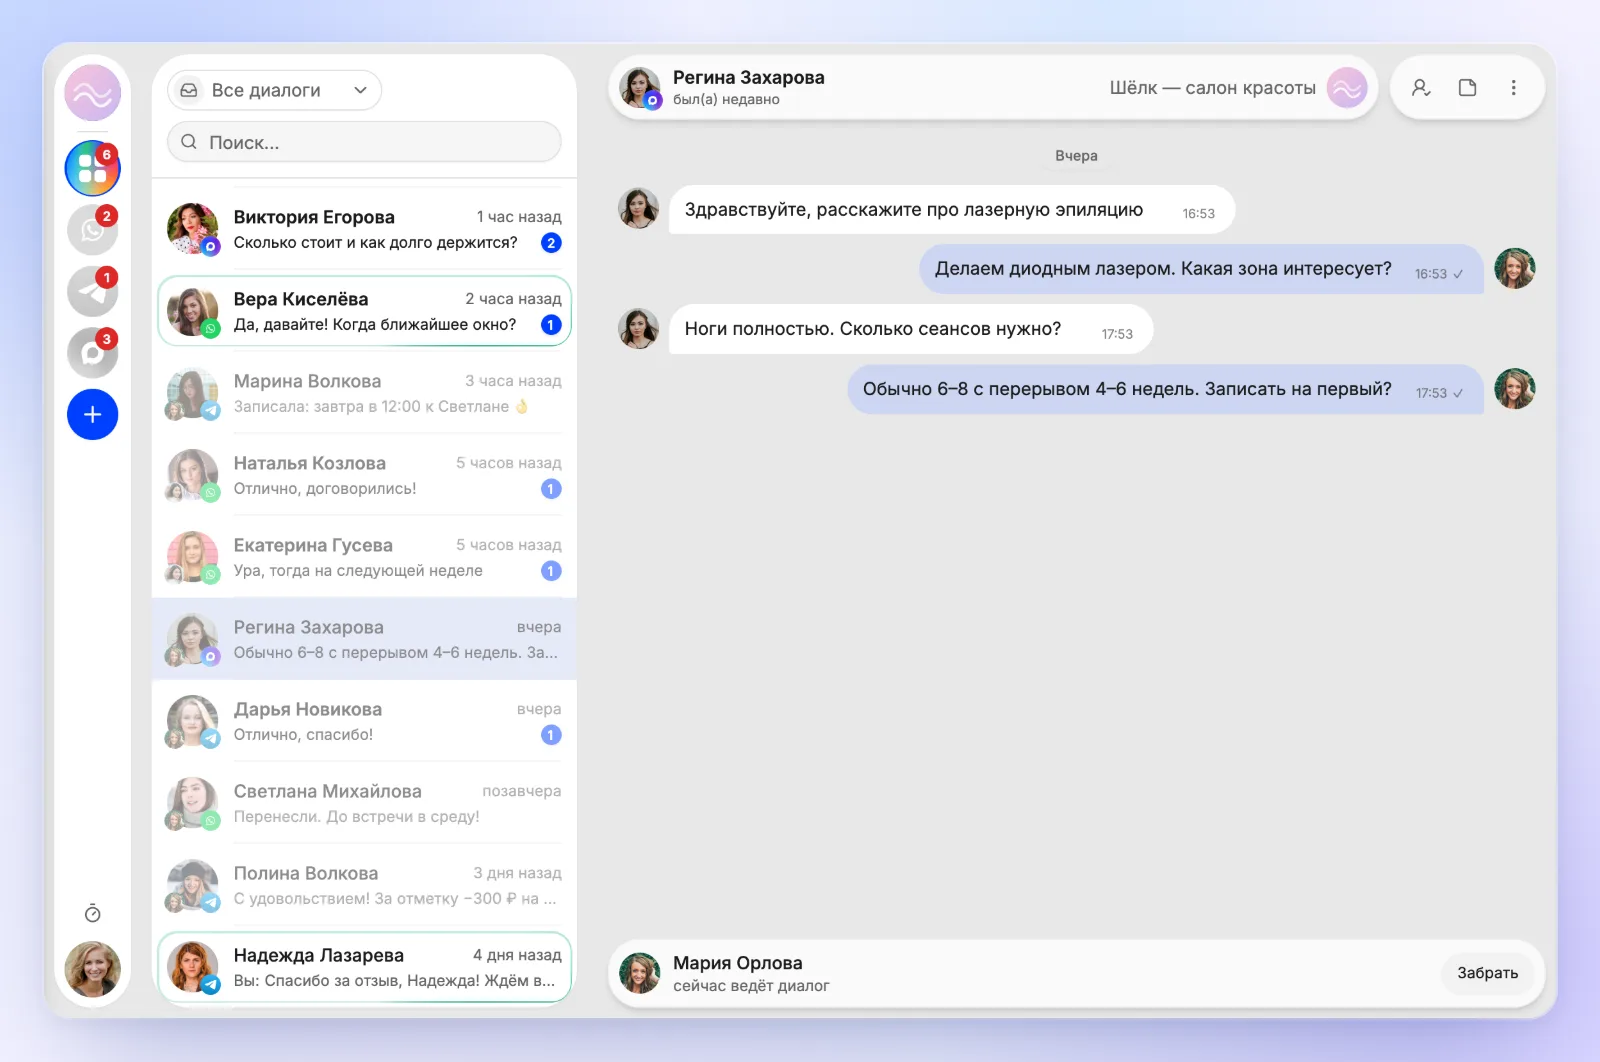Open dialog with Надежда Лазарева
This screenshot has width=1600, height=1062.
click(x=364, y=967)
